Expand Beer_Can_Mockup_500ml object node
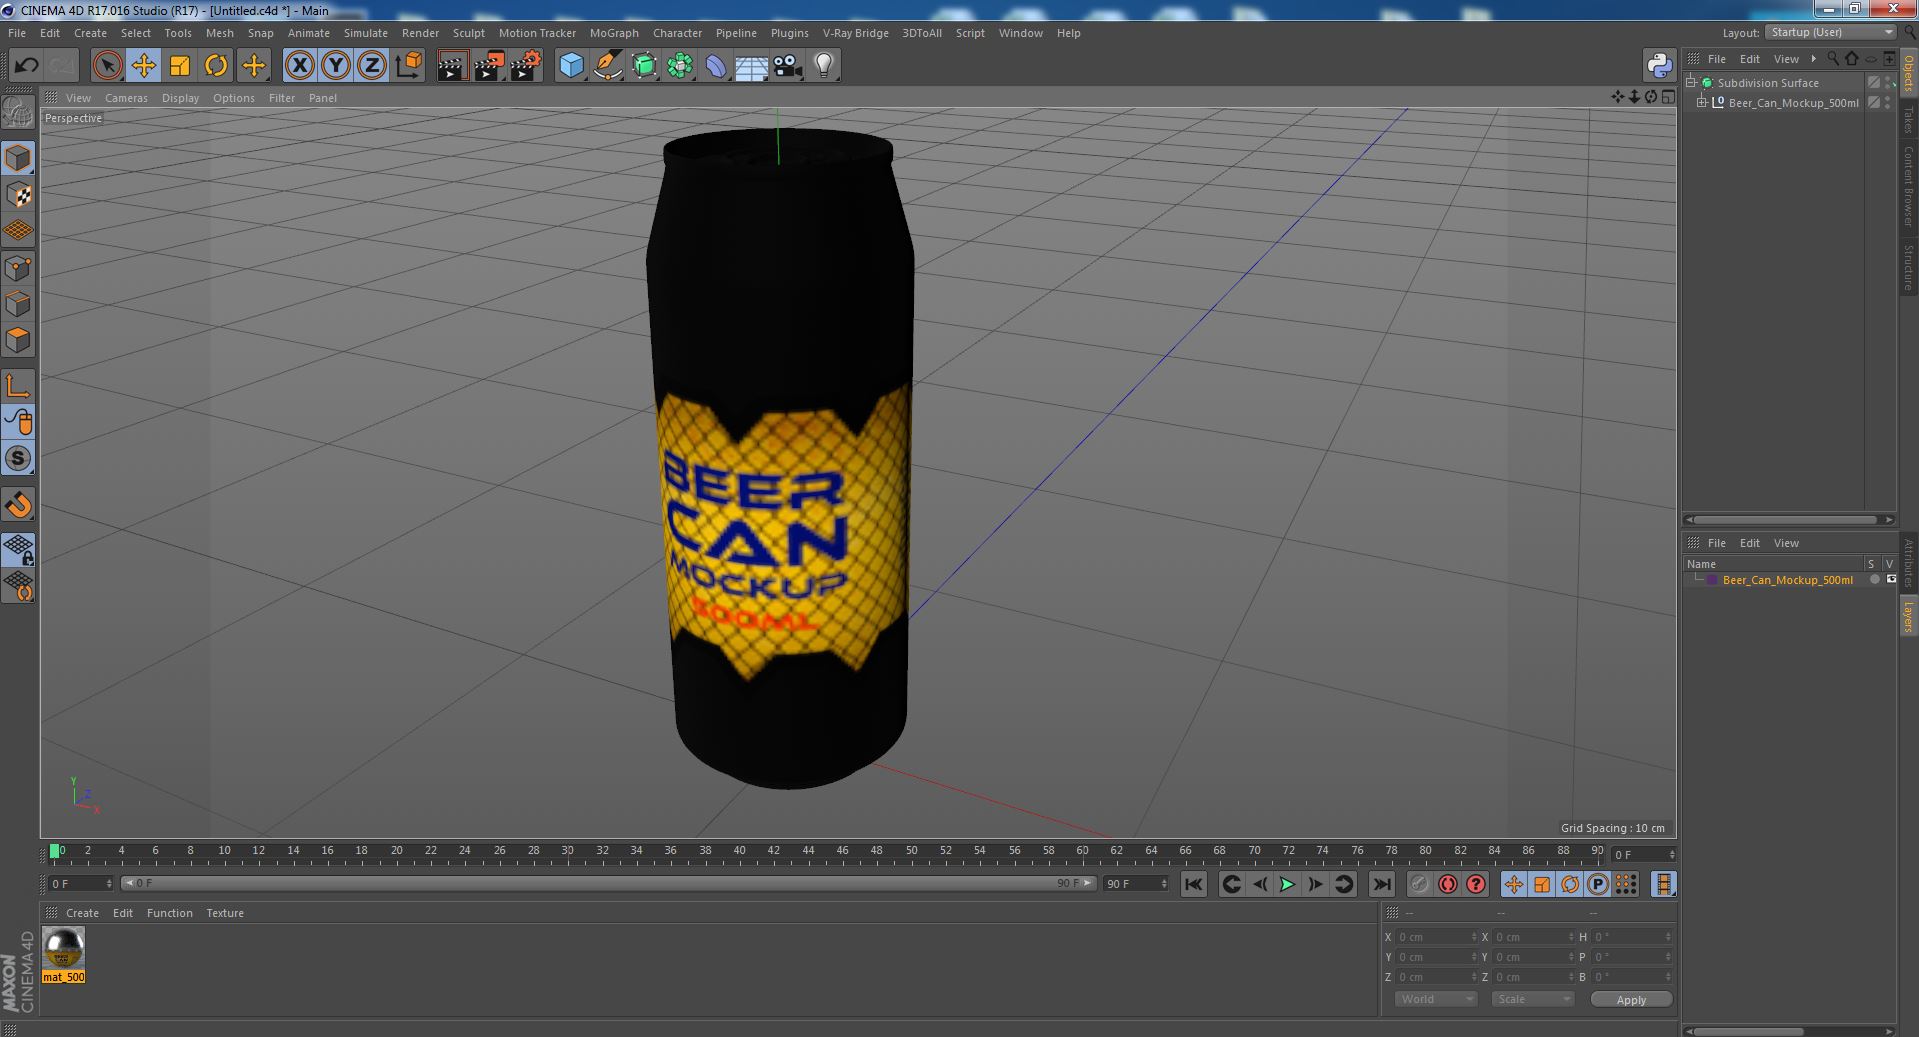The image size is (1919, 1037). point(1701,103)
